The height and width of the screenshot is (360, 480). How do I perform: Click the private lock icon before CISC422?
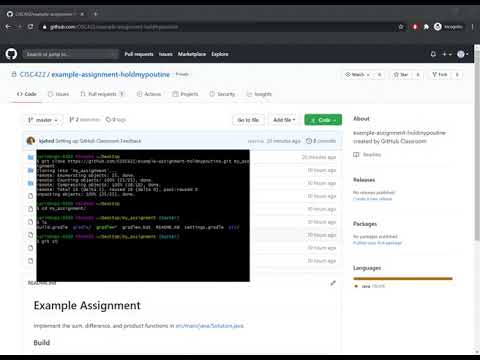[14, 74]
